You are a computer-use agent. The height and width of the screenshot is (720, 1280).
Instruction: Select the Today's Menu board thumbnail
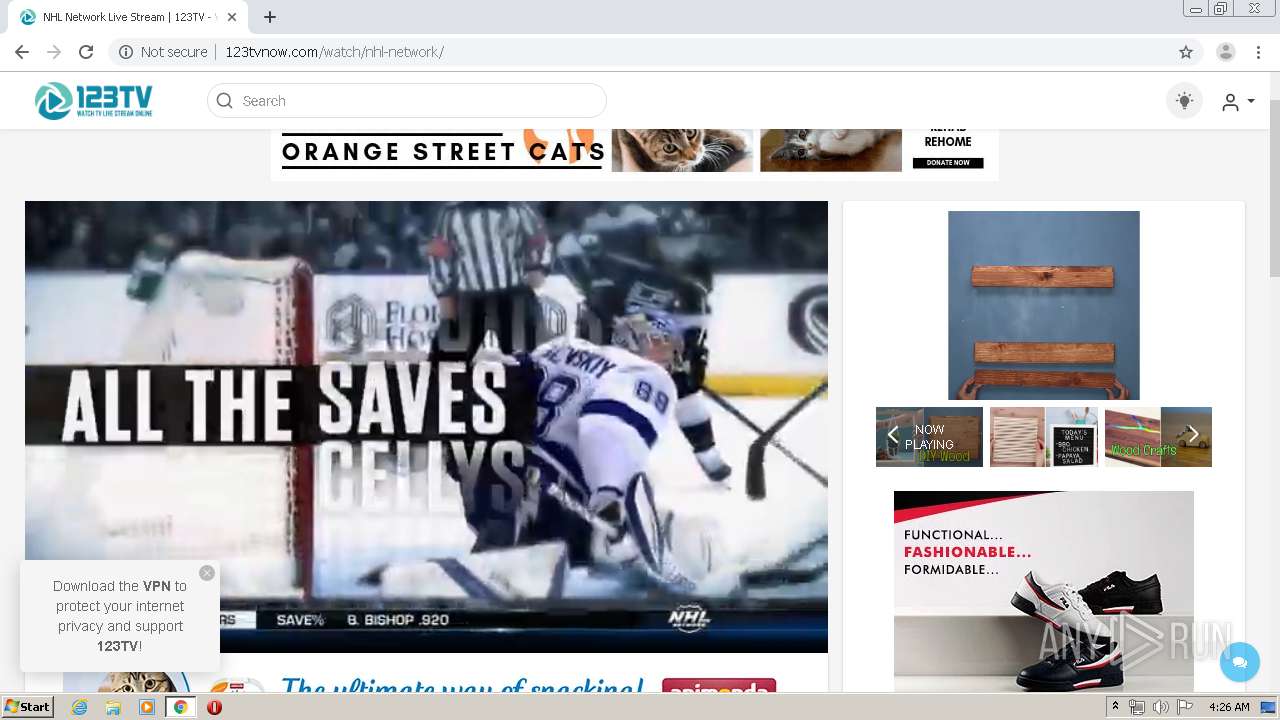(1044, 437)
